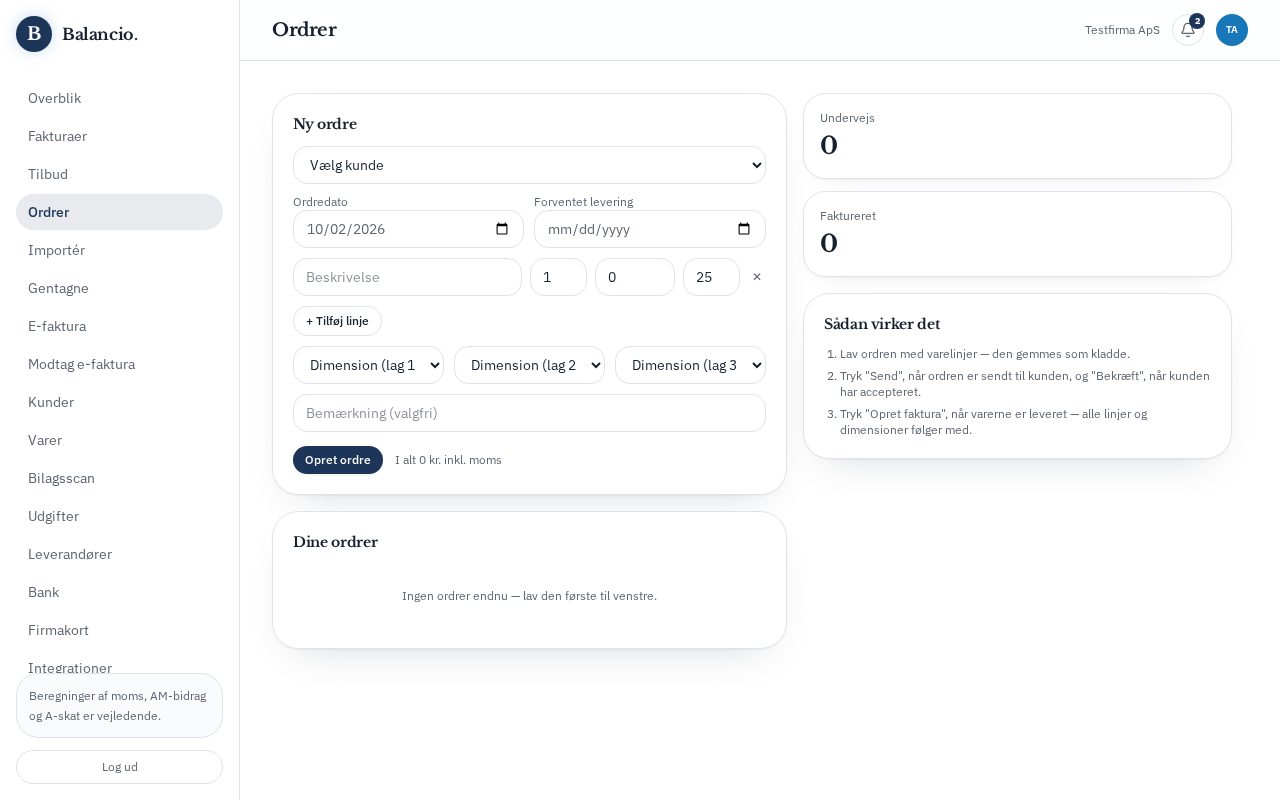Click the Opret ordre button
1280x800 pixels.
338,460
